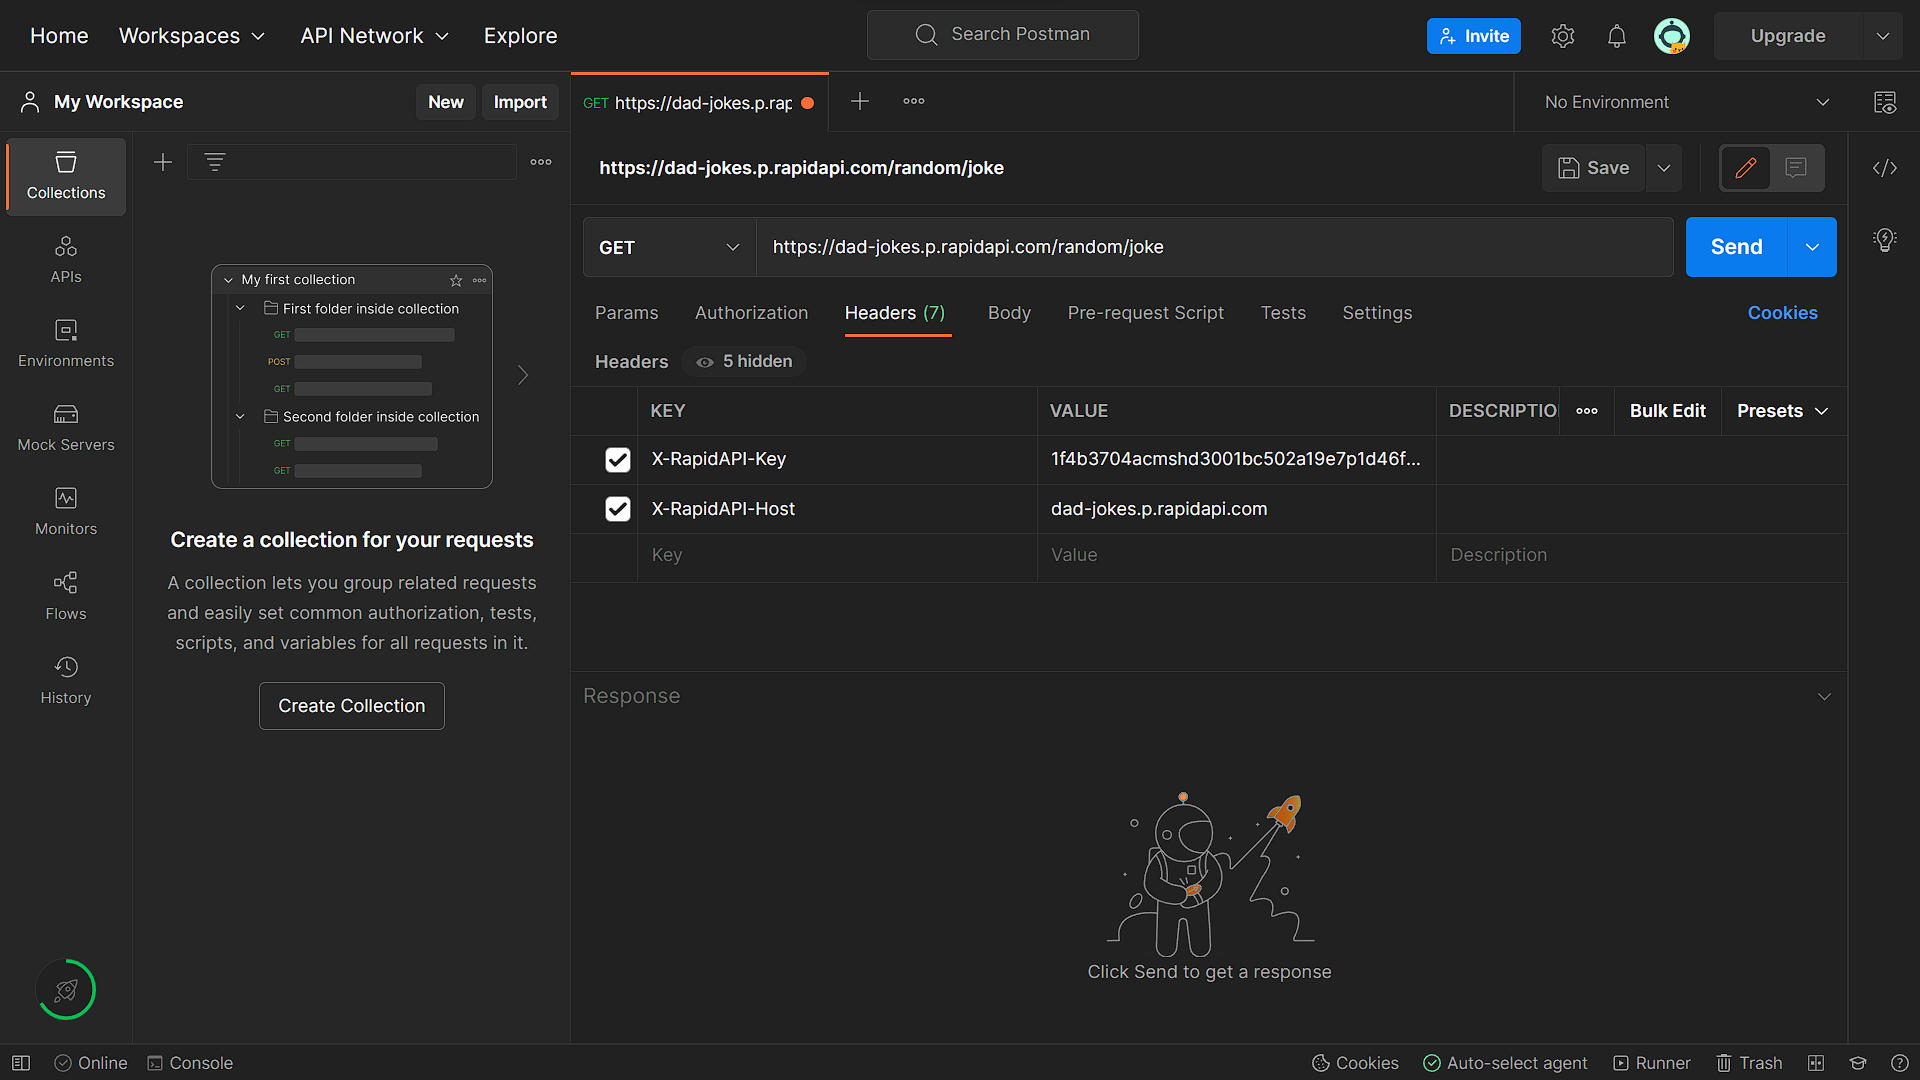Open the Presets dropdown
This screenshot has height=1080, width=1920.
(1783, 411)
